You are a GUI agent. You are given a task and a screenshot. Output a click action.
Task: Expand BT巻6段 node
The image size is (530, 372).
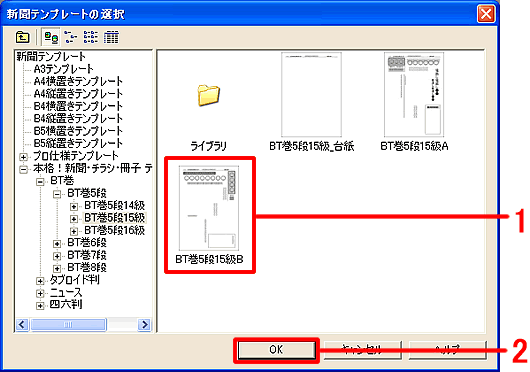click(x=57, y=244)
